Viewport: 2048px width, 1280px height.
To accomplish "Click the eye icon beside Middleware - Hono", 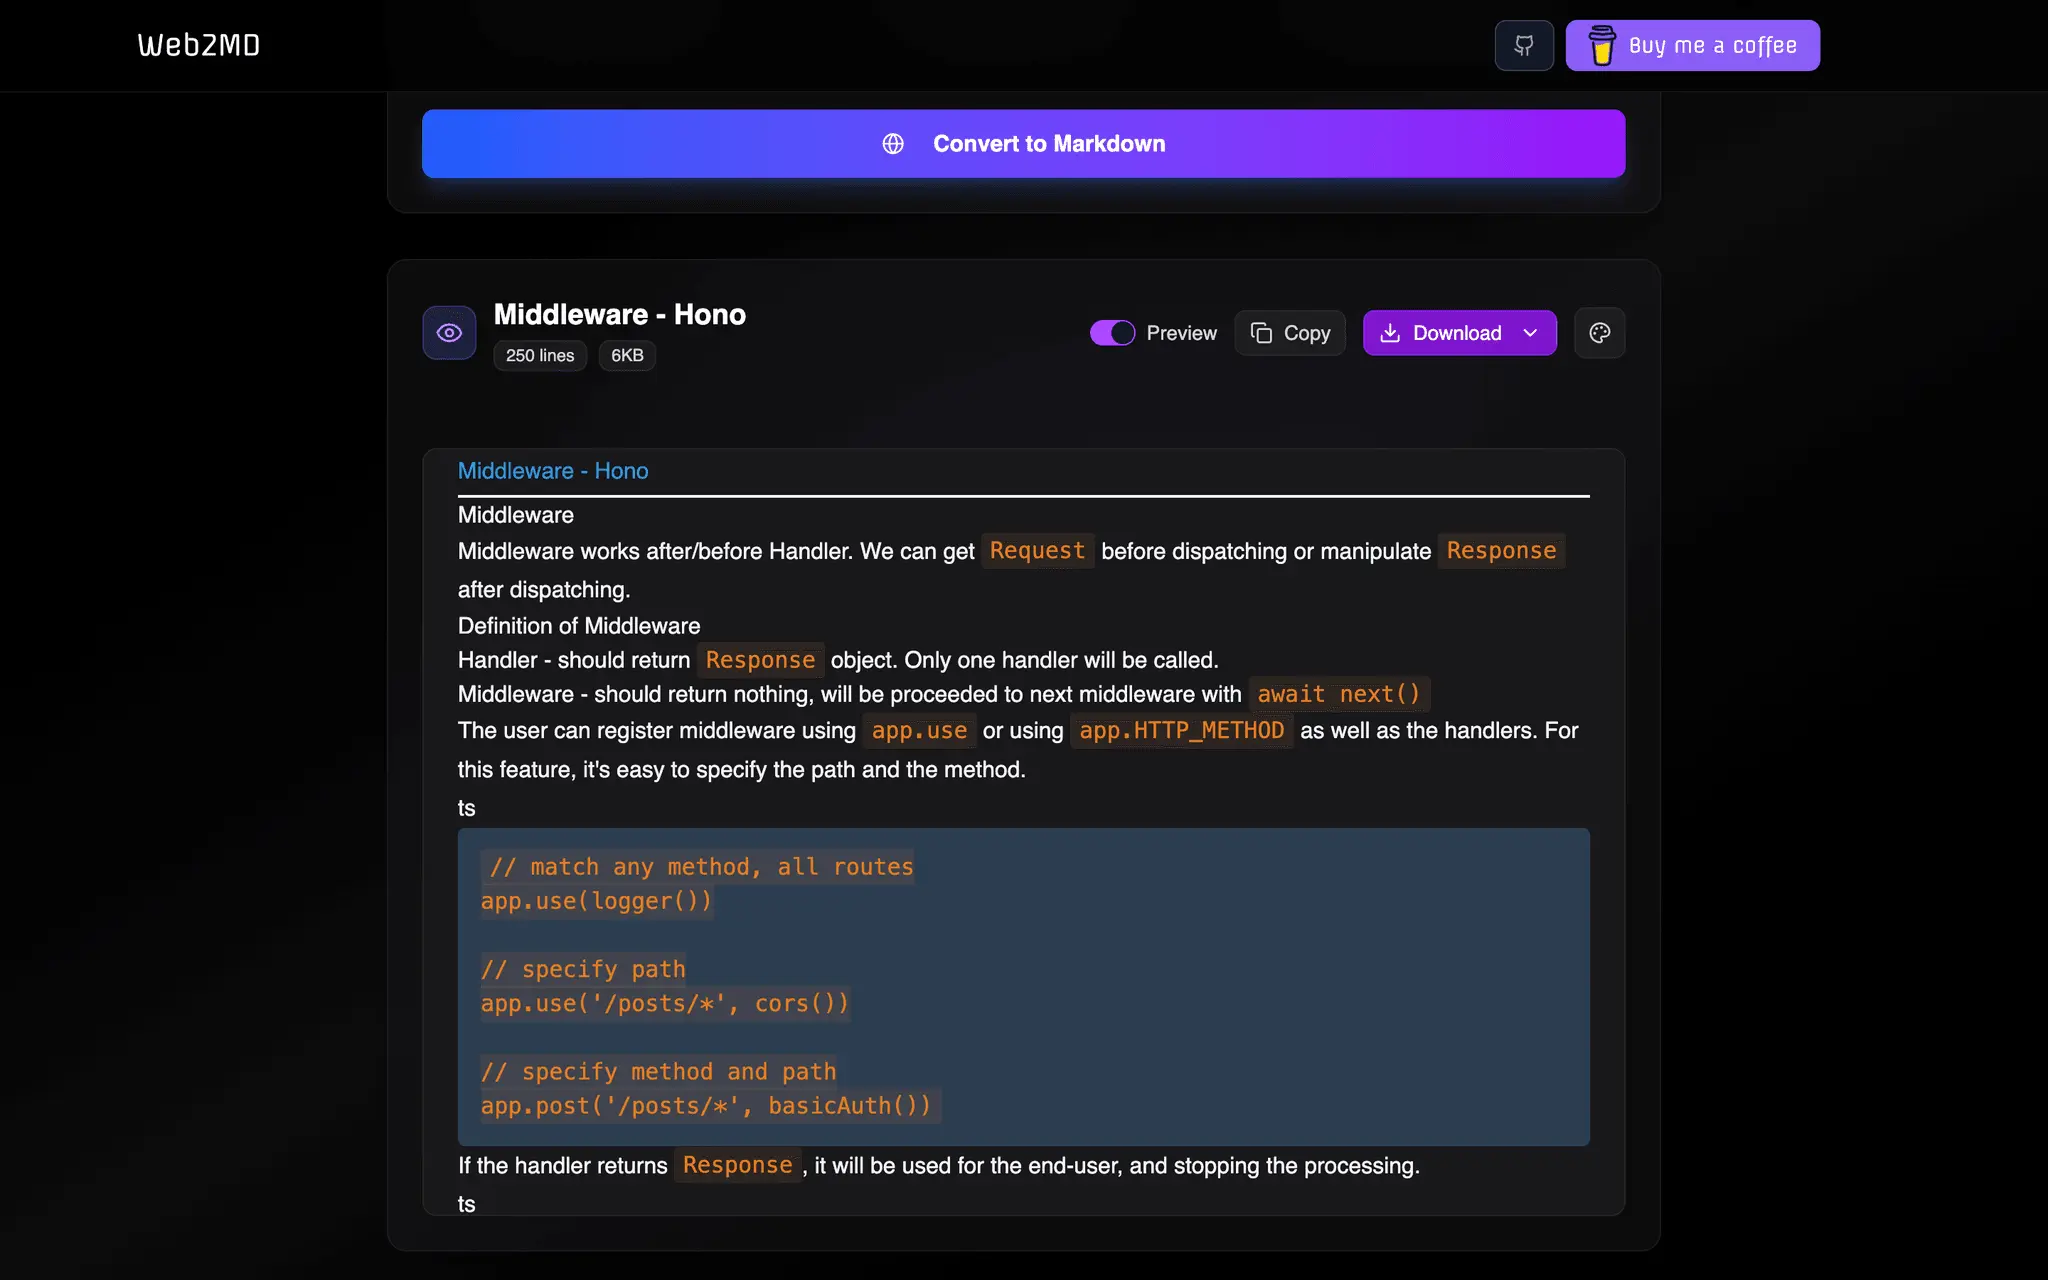I will (449, 333).
